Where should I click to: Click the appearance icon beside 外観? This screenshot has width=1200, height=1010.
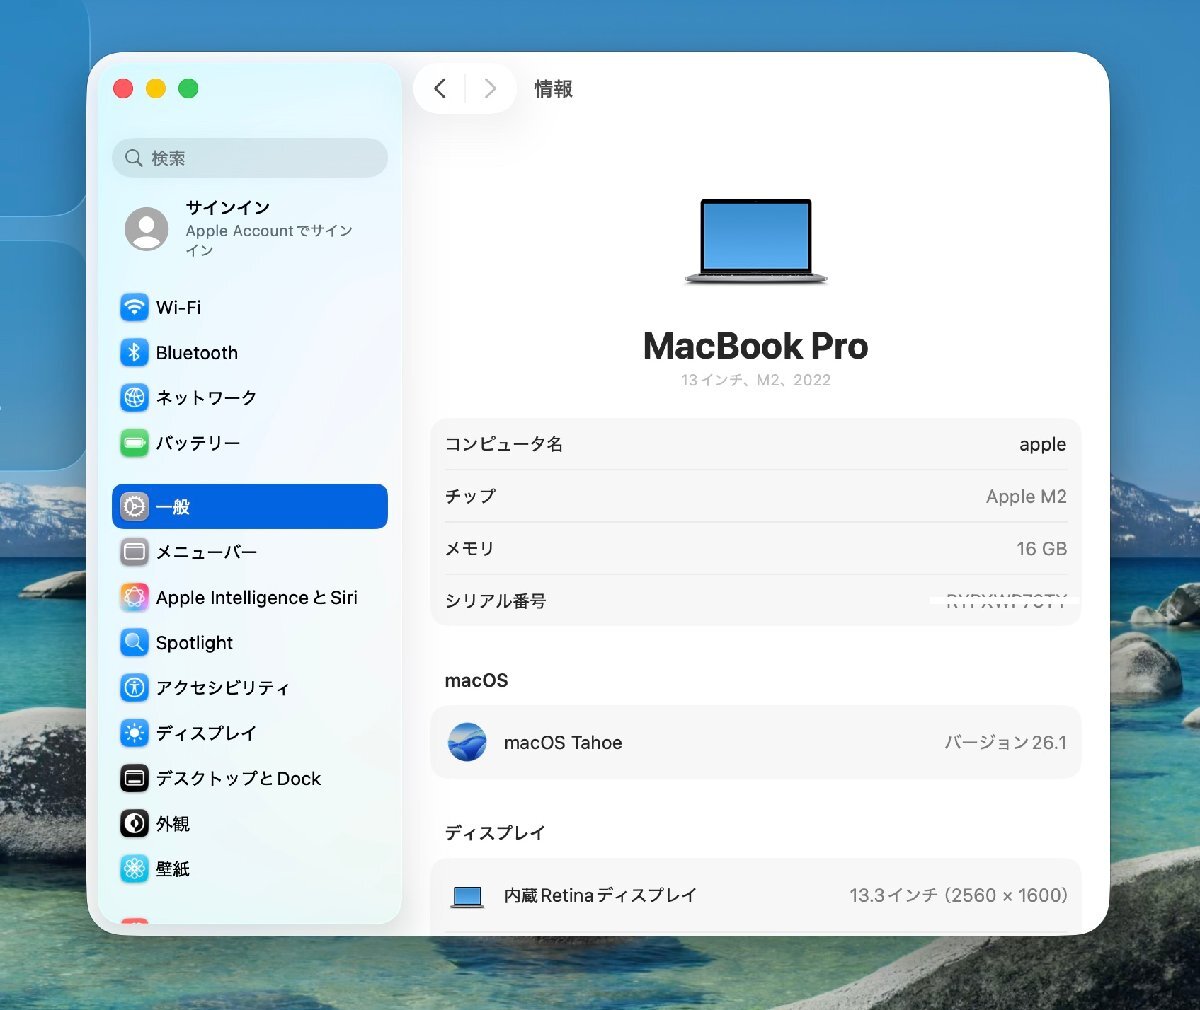(134, 823)
